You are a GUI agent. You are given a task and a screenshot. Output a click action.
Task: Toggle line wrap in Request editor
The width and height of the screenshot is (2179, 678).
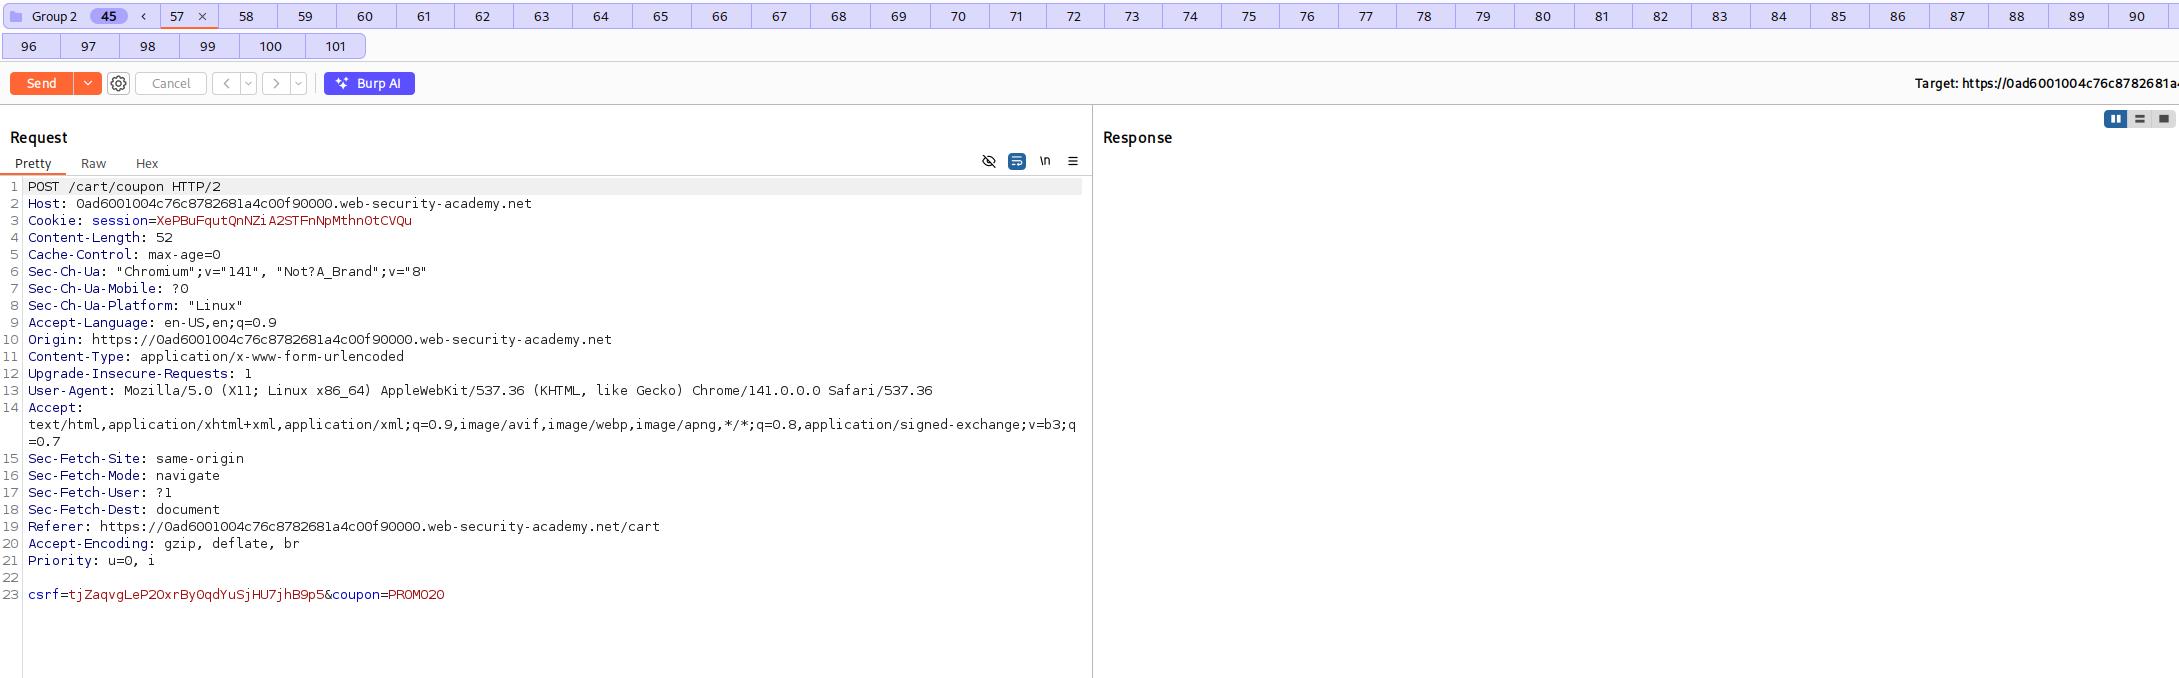tap(1017, 161)
